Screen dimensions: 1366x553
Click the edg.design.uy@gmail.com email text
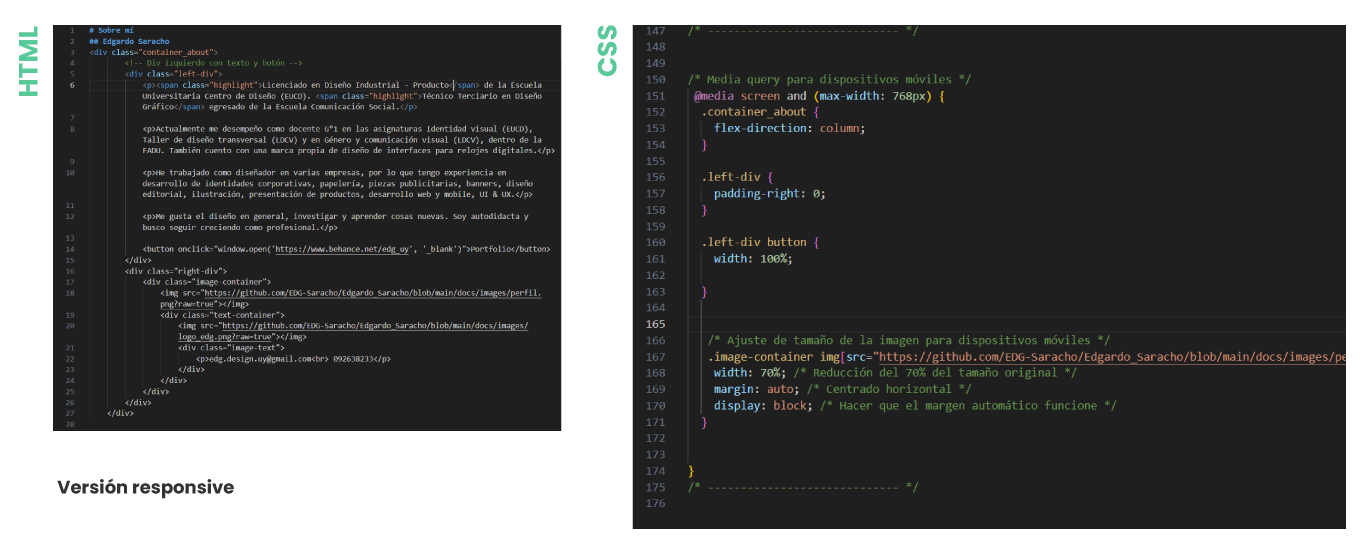258,358
